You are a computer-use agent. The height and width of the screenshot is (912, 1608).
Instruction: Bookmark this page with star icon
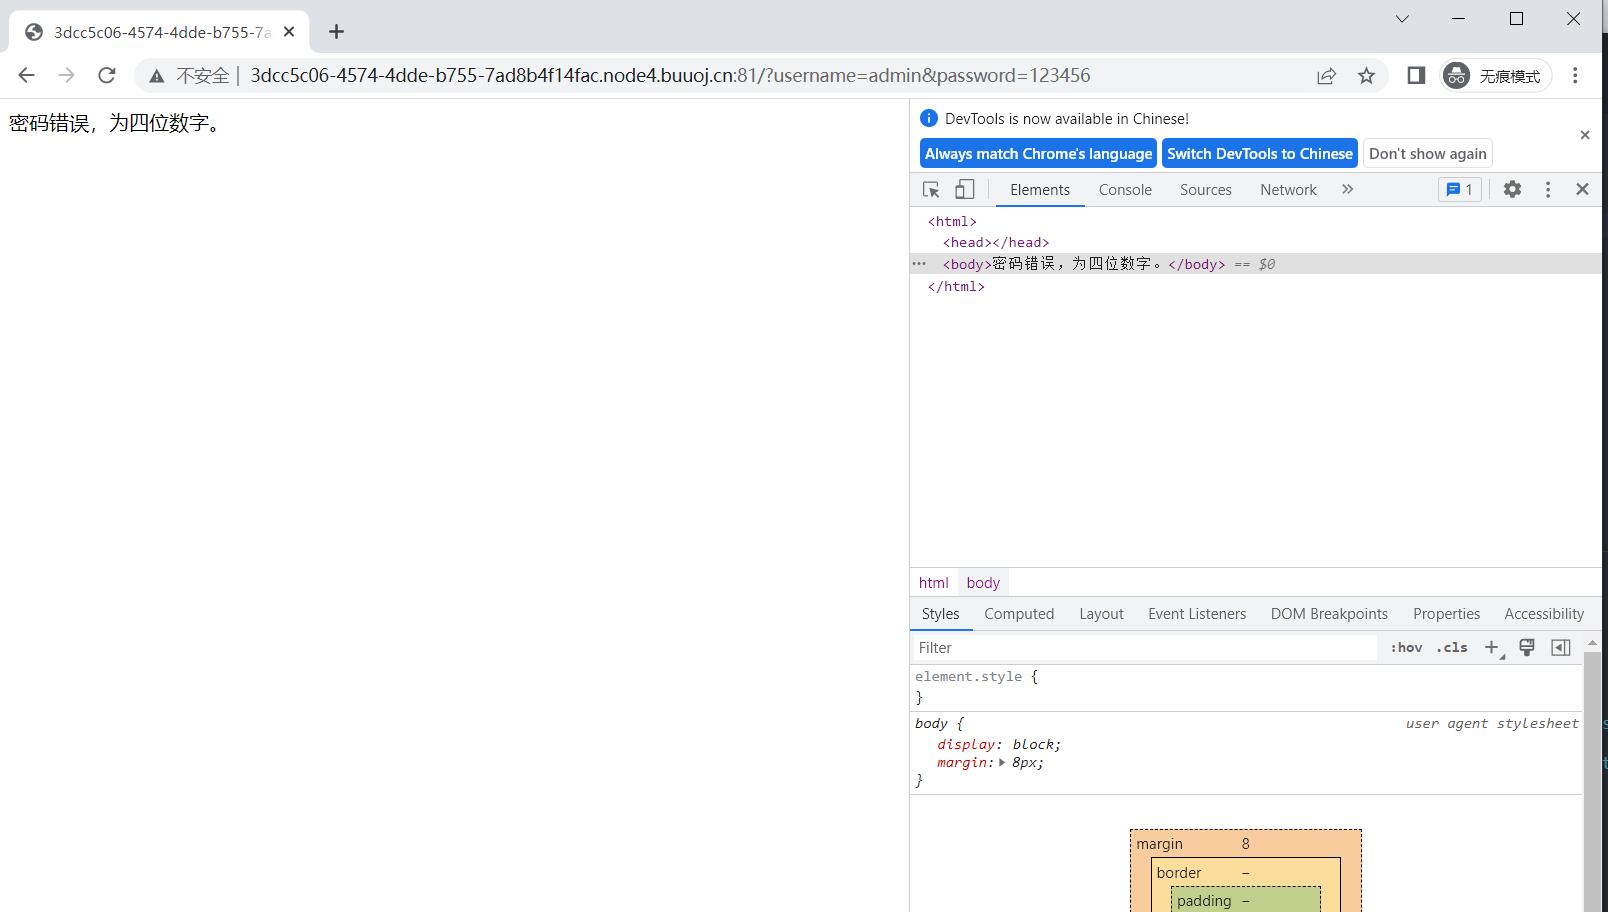[1366, 76]
